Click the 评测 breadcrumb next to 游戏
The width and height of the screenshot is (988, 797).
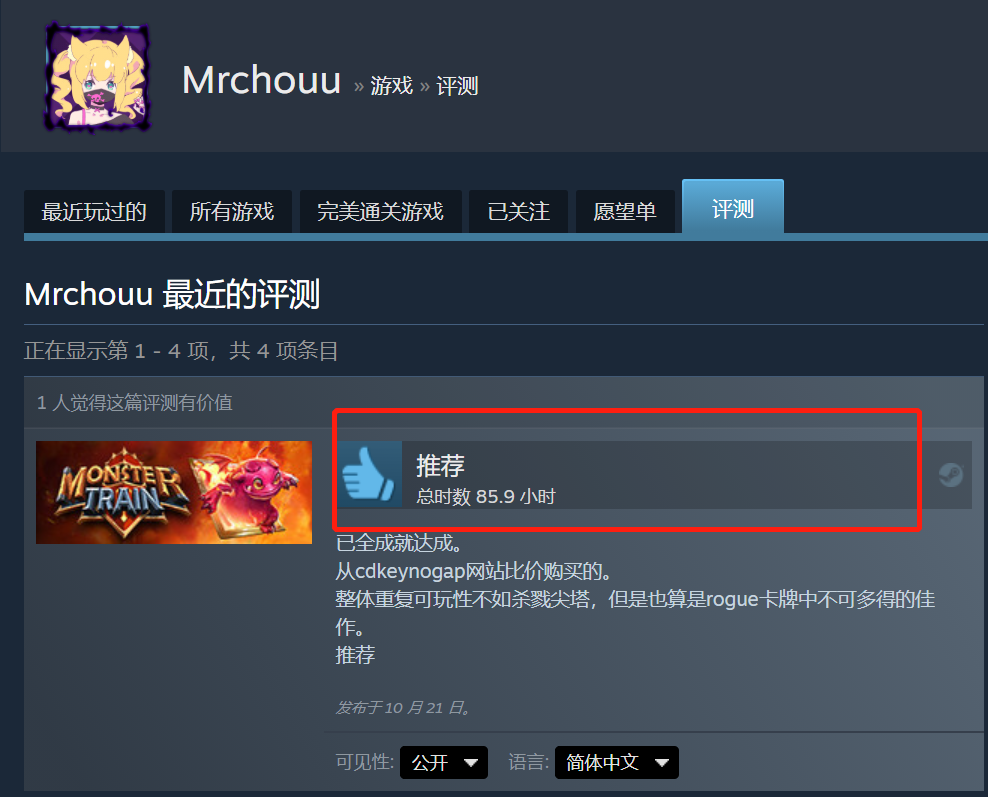pyautogui.click(x=457, y=86)
